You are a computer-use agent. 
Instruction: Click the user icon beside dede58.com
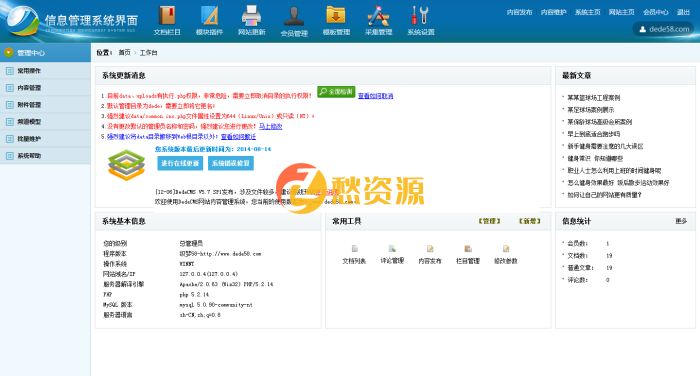[x=642, y=29]
